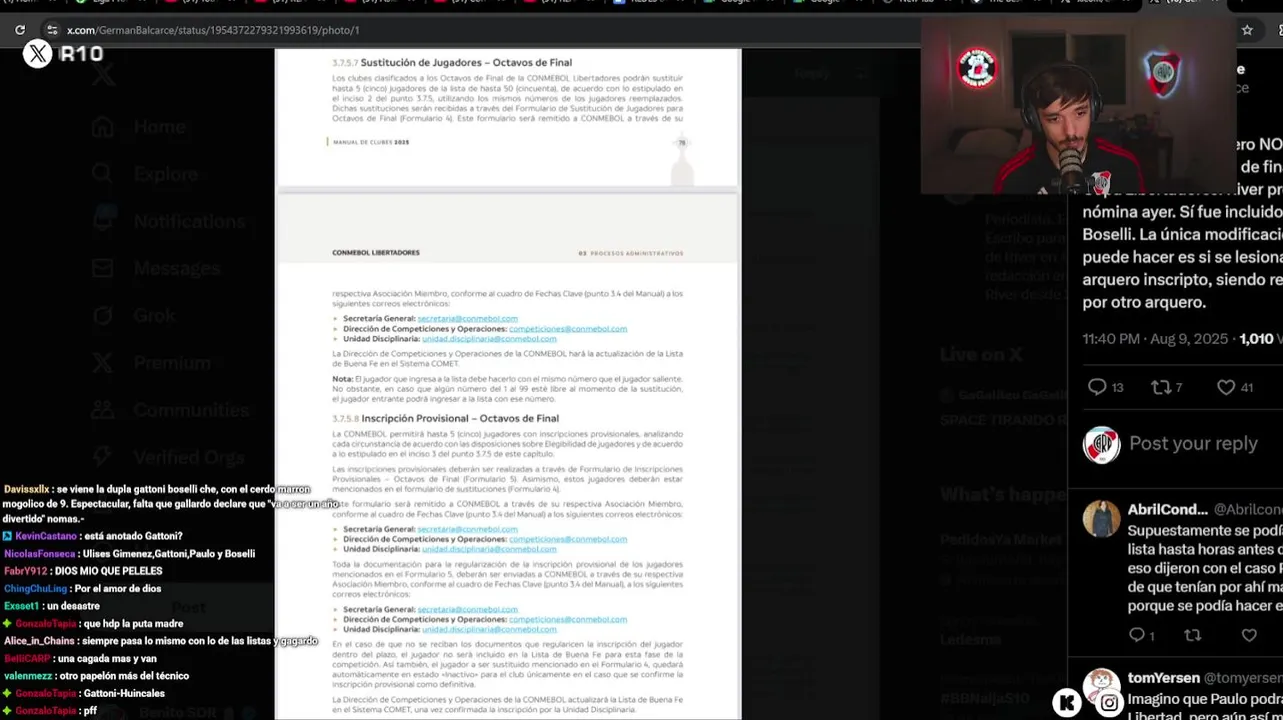The image size is (1283, 720).
Task: Click chat message from NicolasFonseca
Action: tap(129, 553)
